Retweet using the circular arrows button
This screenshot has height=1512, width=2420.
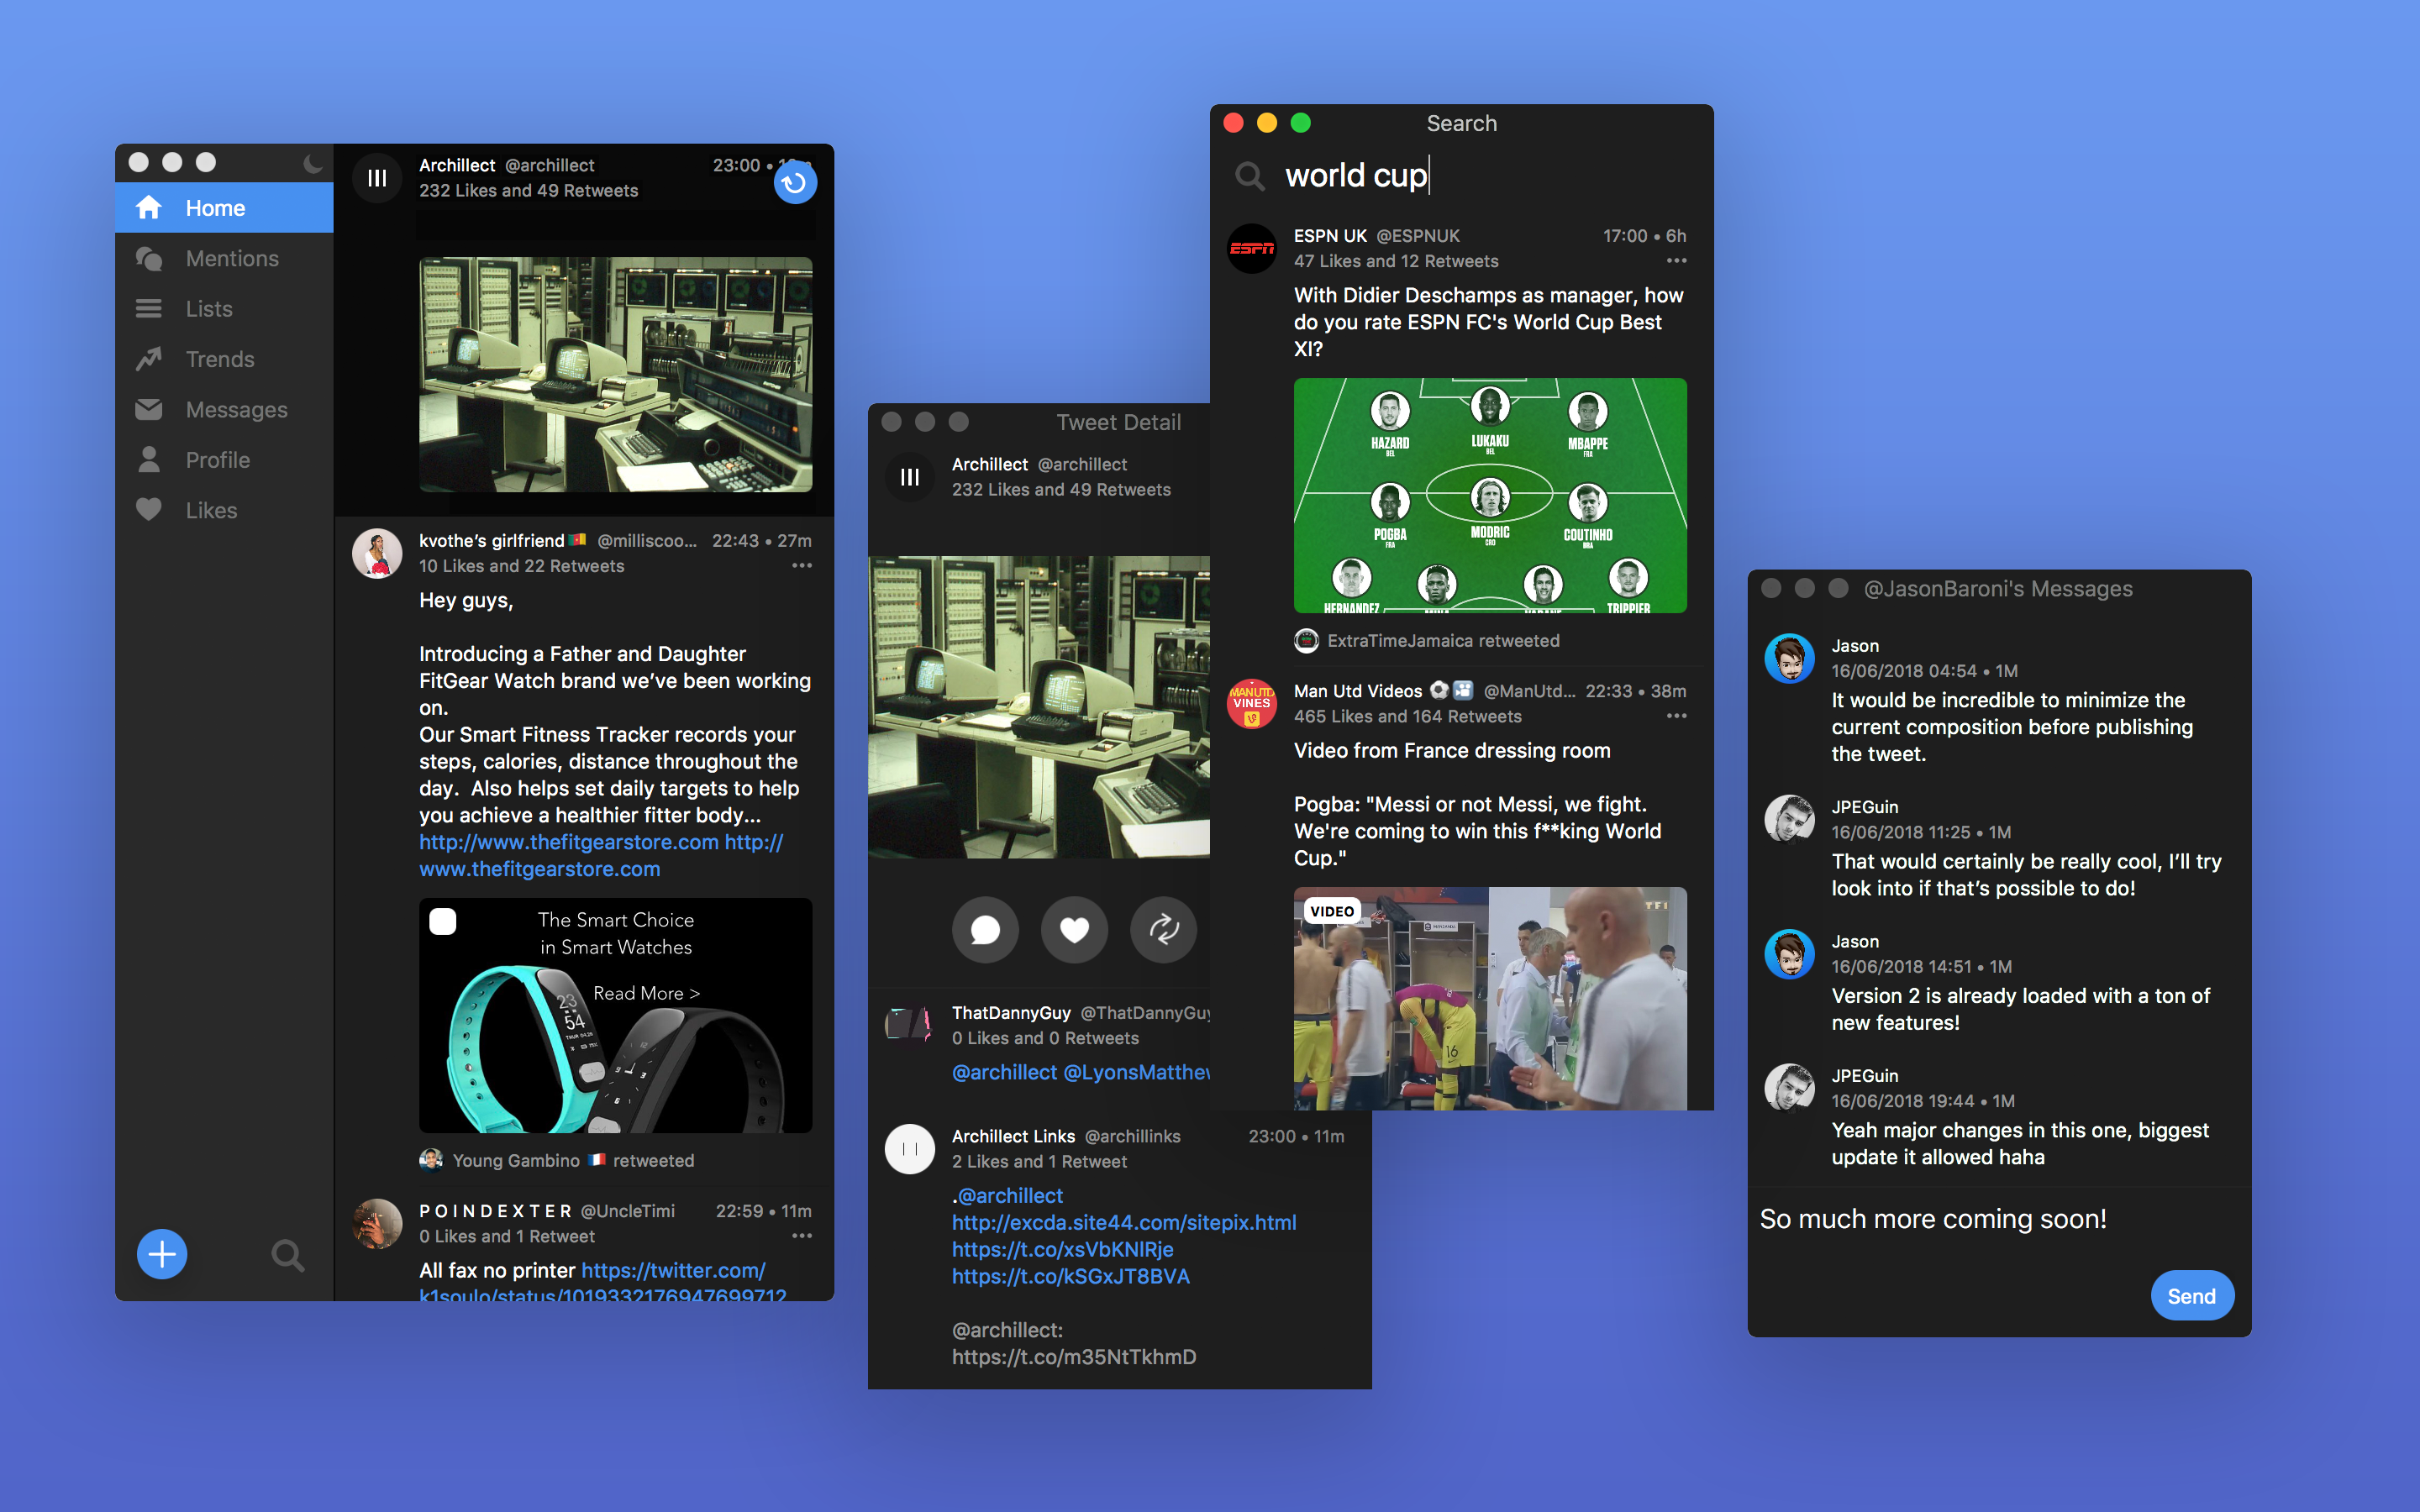tap(1163, 930)
